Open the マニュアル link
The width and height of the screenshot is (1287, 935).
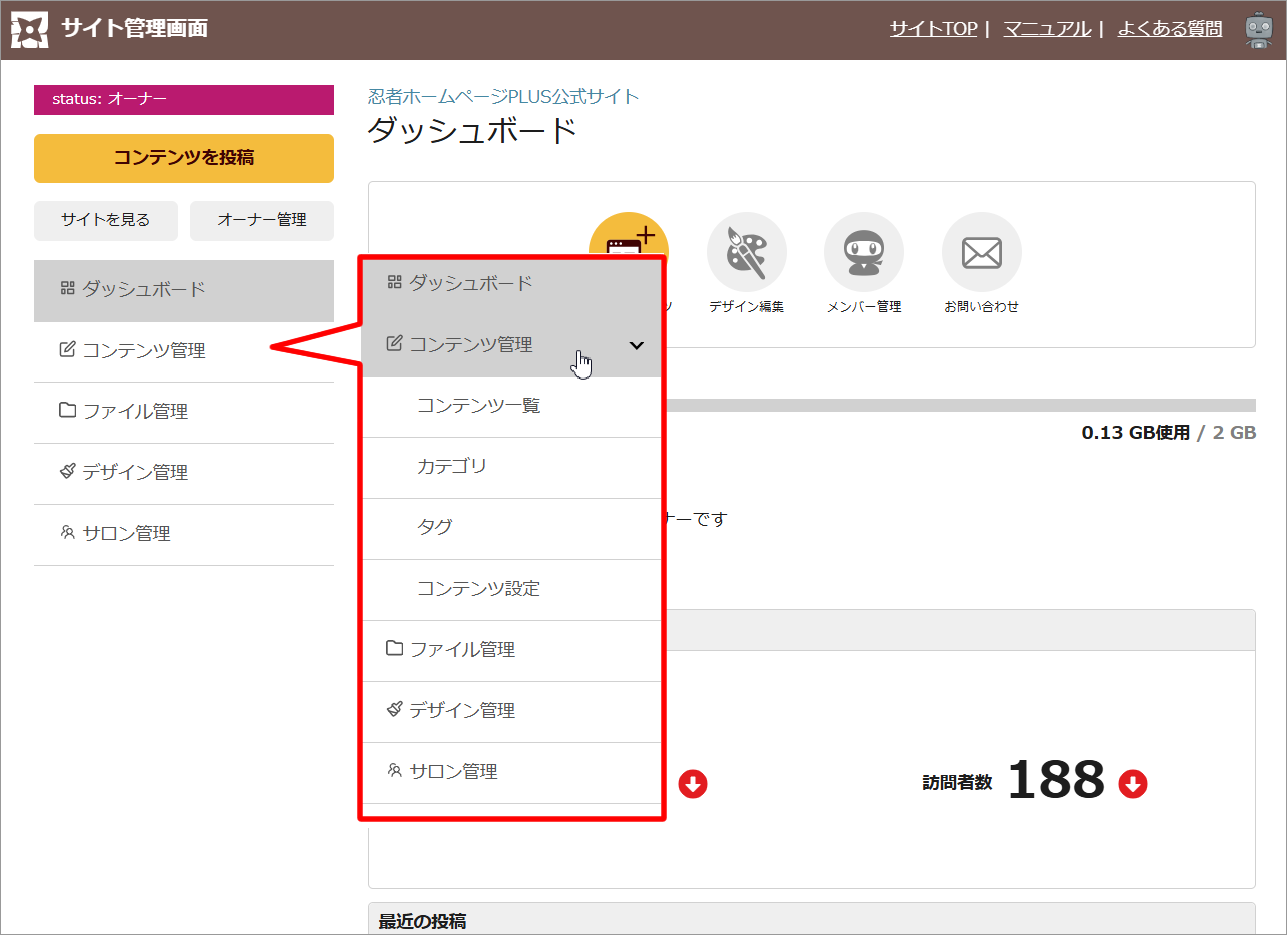(x=1047, y=29)
